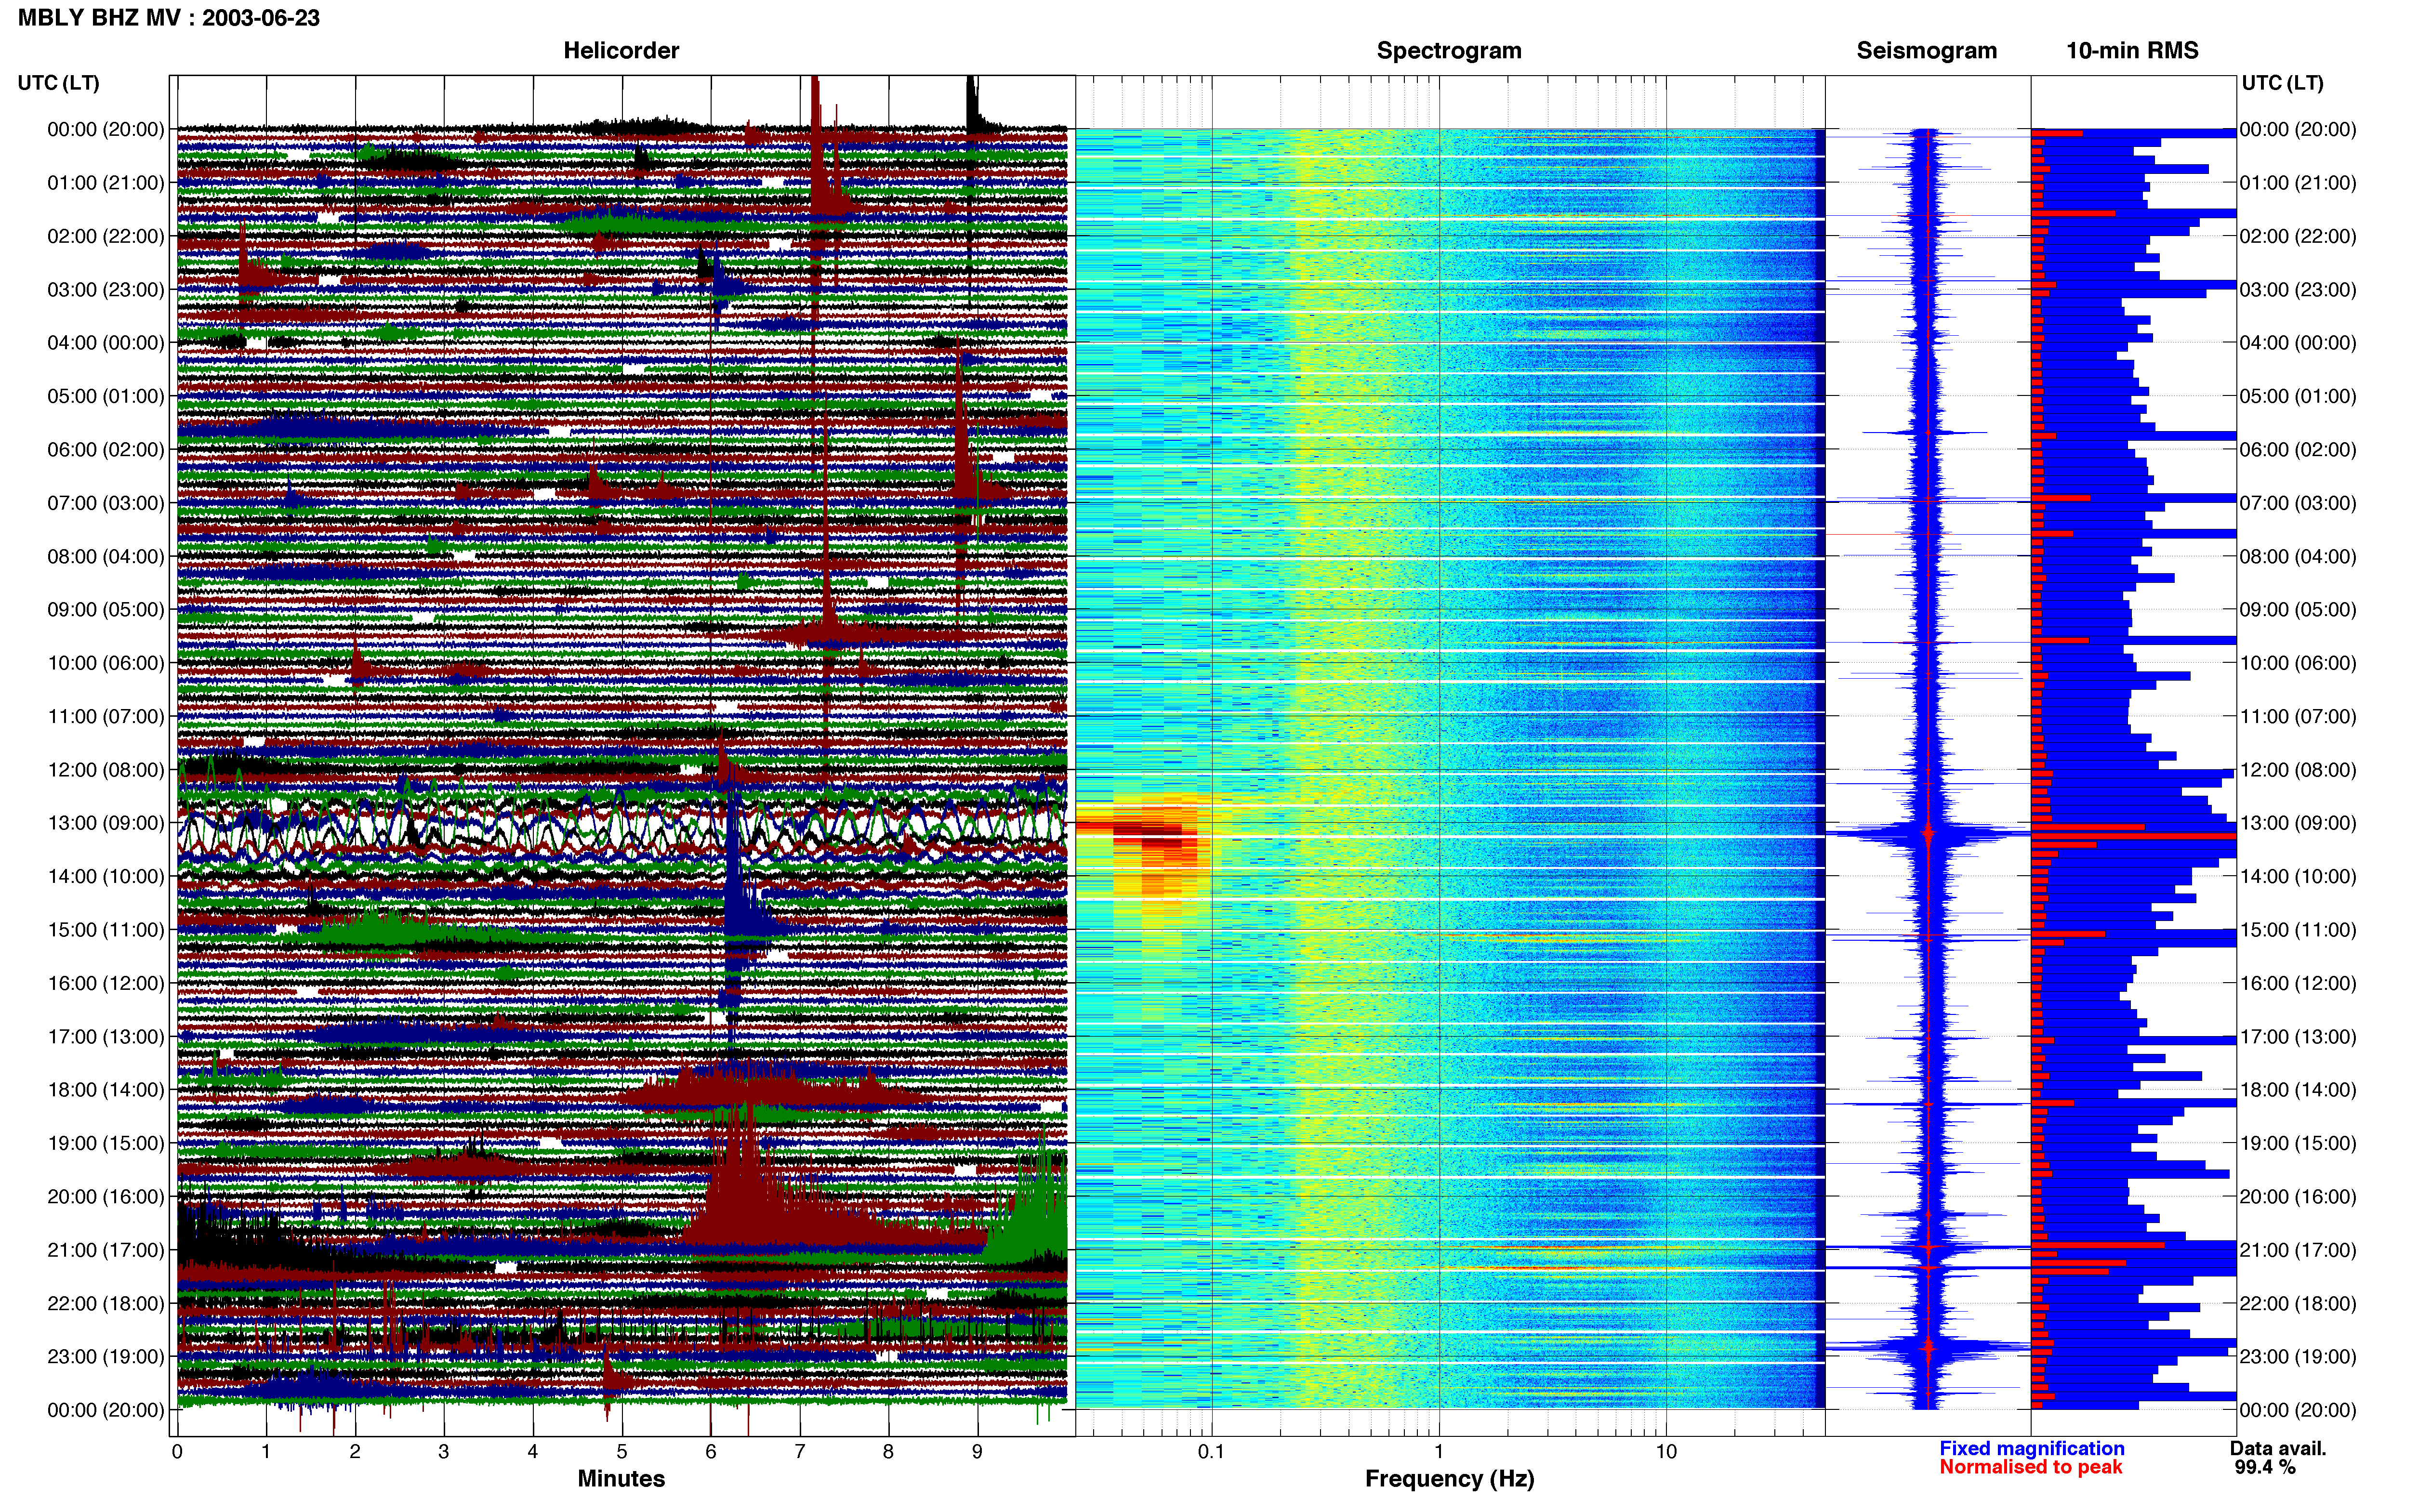
Task: Click '21:00 (17:00)' on the left time axis
Action: click(x=106, y=1250)
